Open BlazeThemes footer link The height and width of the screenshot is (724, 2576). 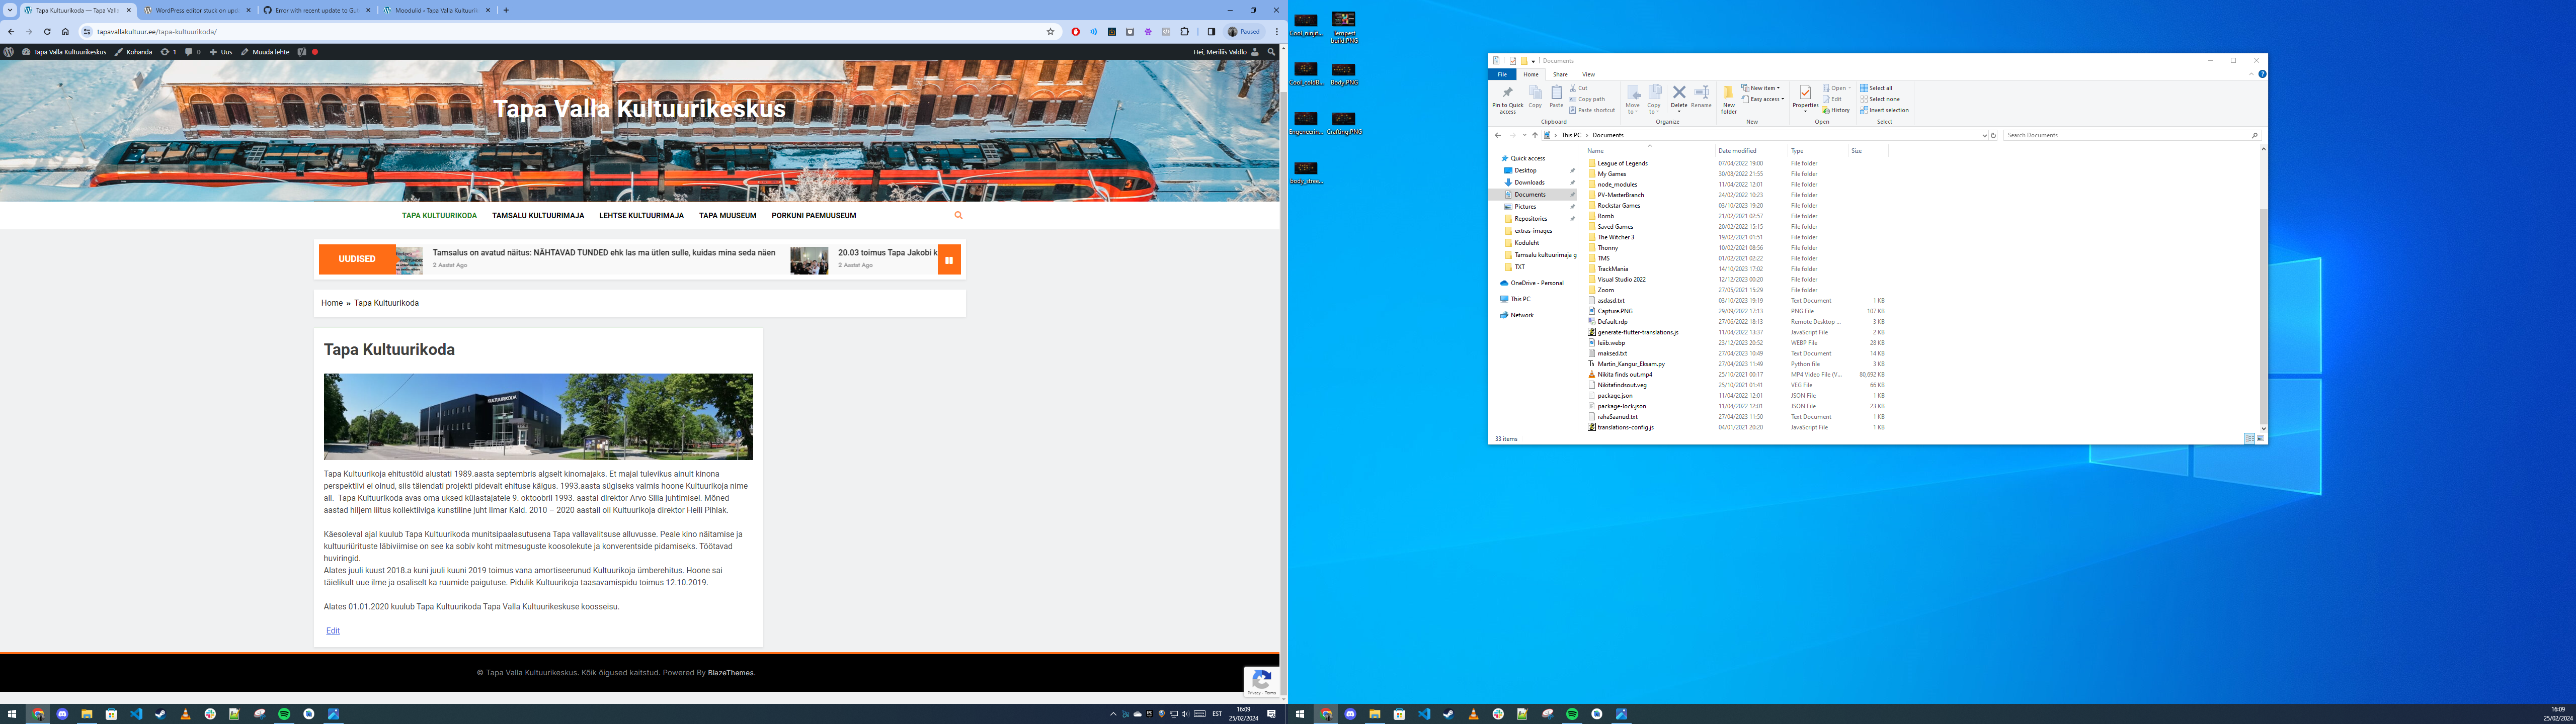click(x=731, y=673)
